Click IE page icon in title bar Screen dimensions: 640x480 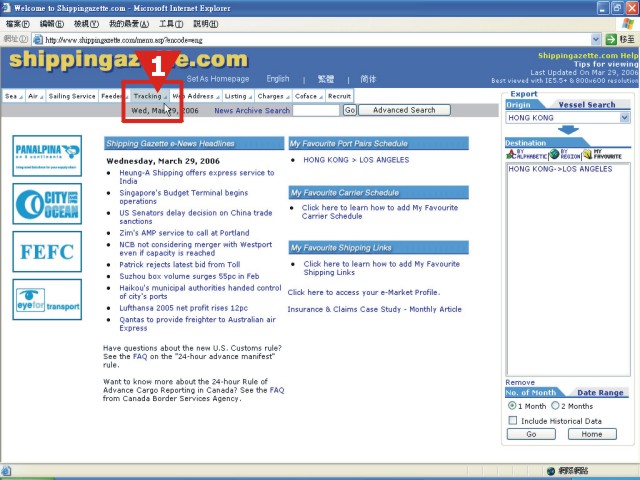coord(6,8)
